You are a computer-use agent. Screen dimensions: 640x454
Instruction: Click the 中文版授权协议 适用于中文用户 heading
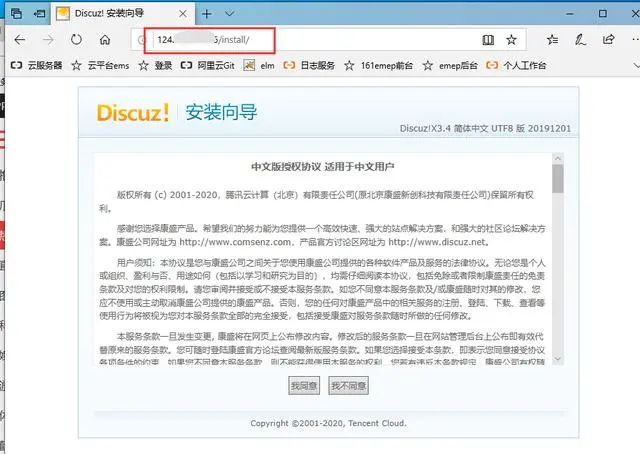(x=322, y=167)
